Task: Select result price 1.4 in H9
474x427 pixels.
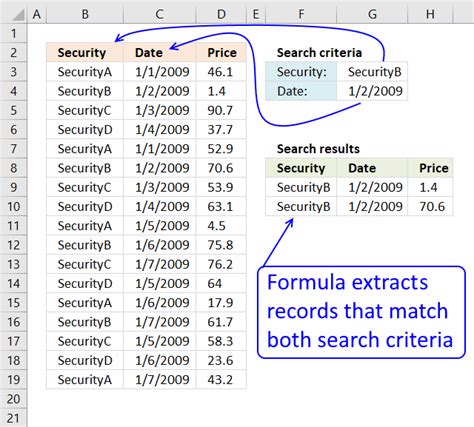Action: 430,187
